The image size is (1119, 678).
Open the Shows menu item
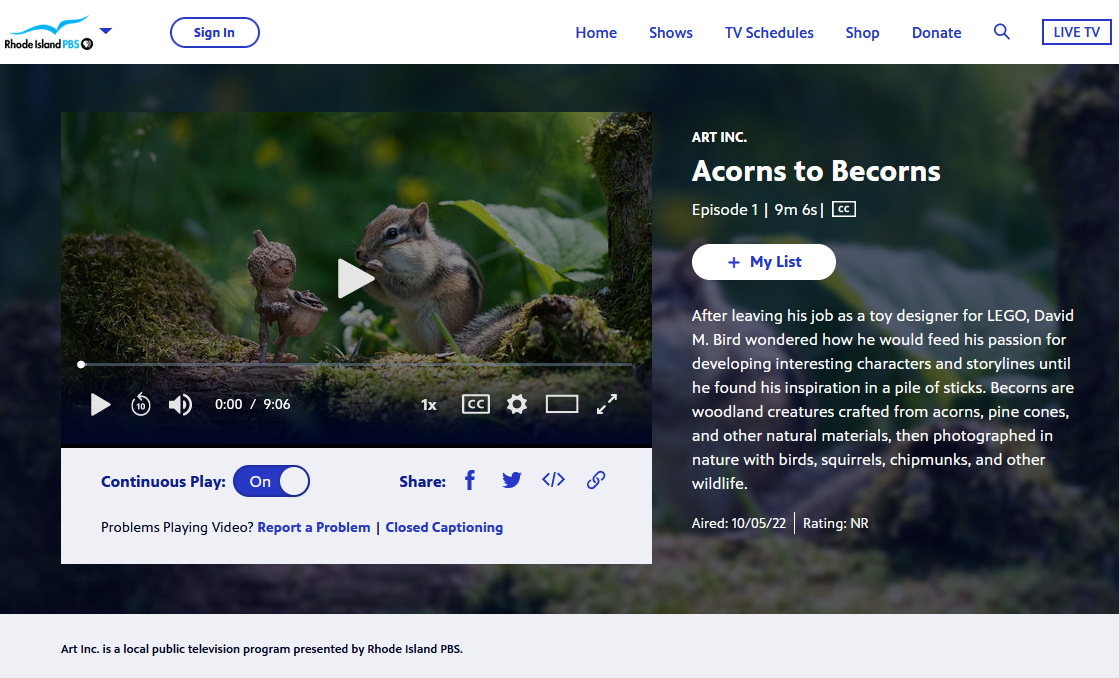point(671,33)
